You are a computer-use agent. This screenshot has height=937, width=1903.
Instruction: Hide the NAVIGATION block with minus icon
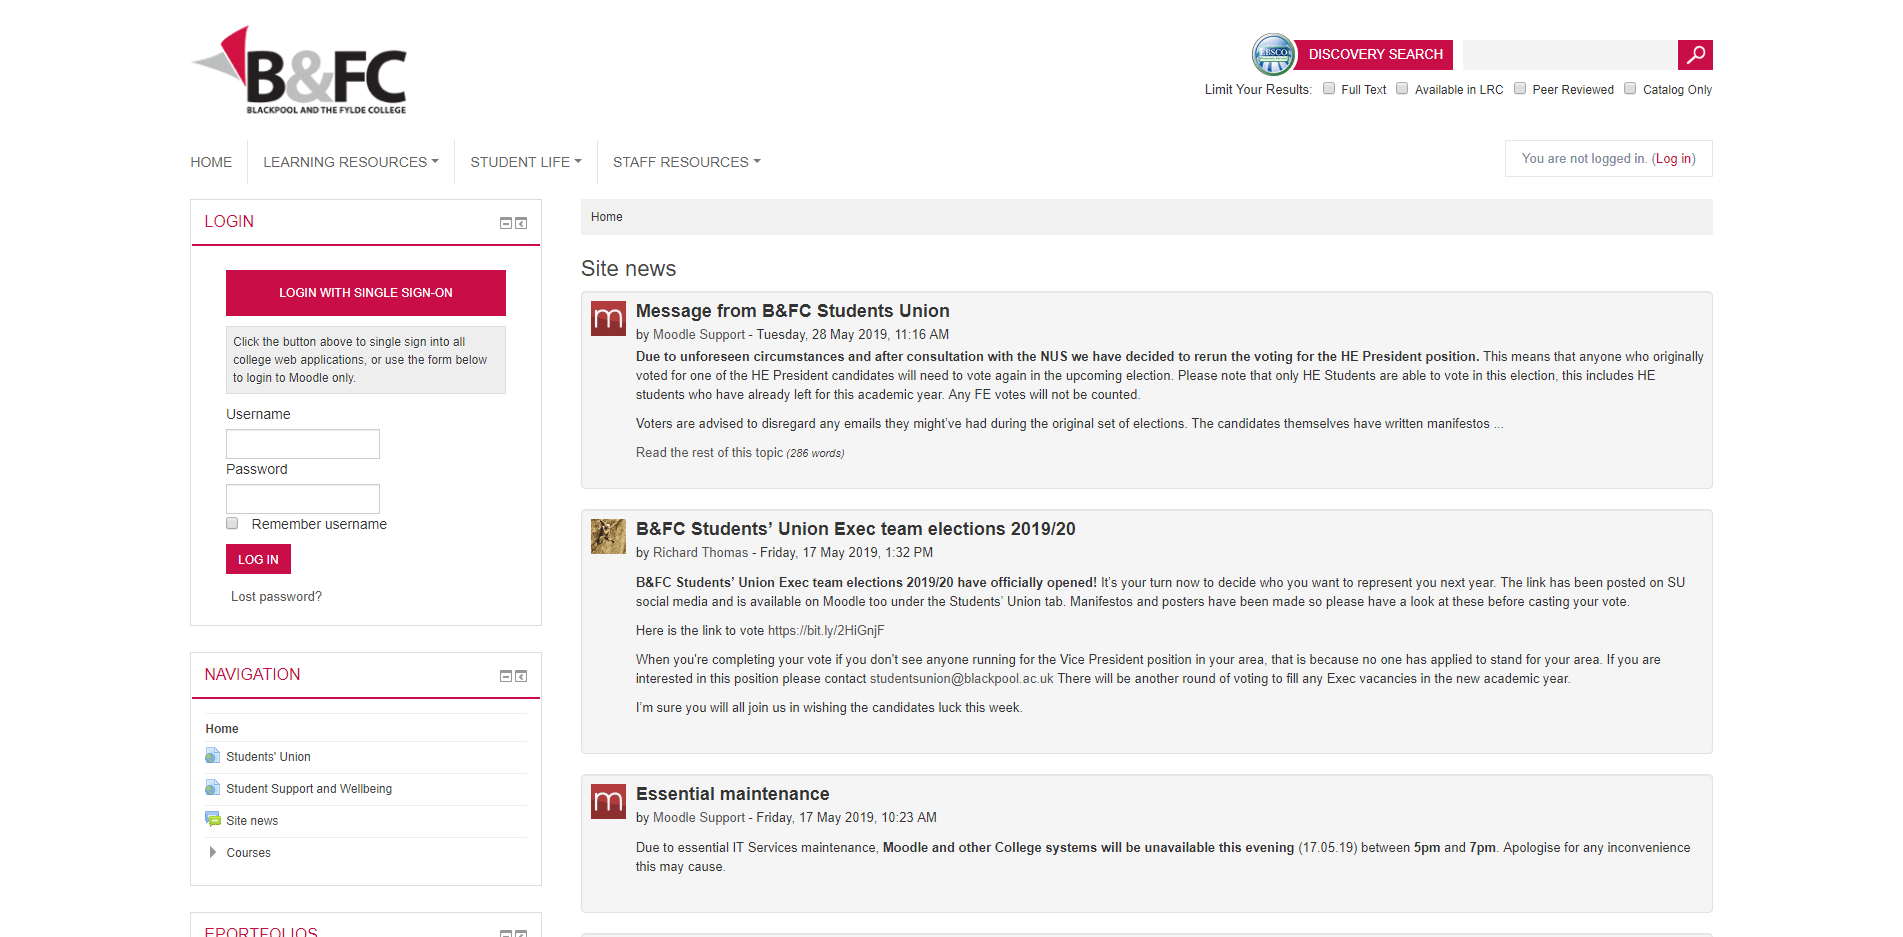[506, 676]
